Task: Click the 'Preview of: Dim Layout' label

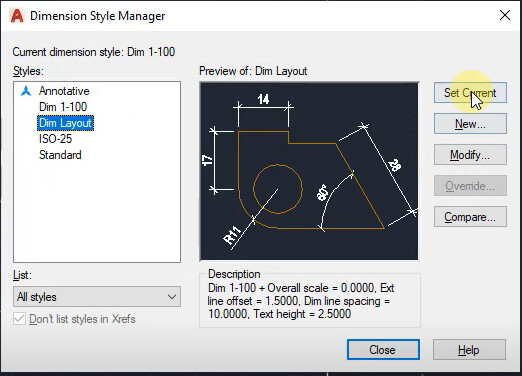Action: (253, 71)
